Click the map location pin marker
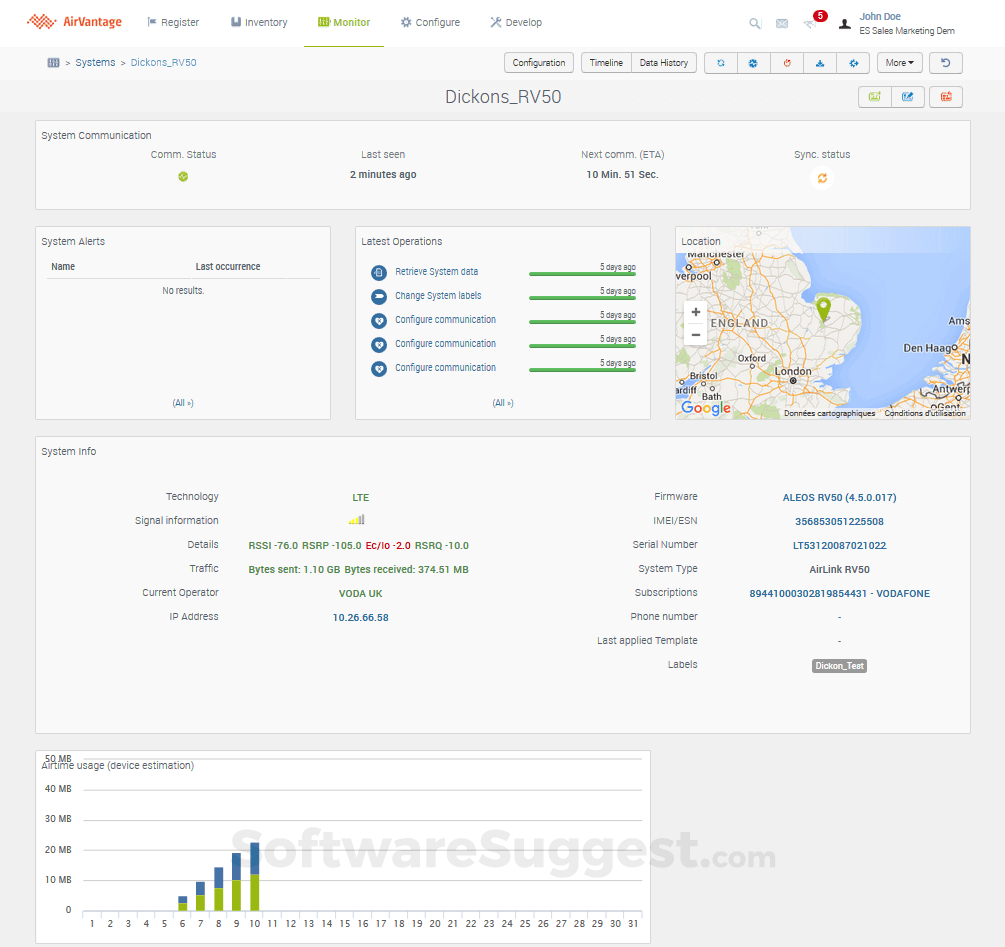 coord(823,309)
